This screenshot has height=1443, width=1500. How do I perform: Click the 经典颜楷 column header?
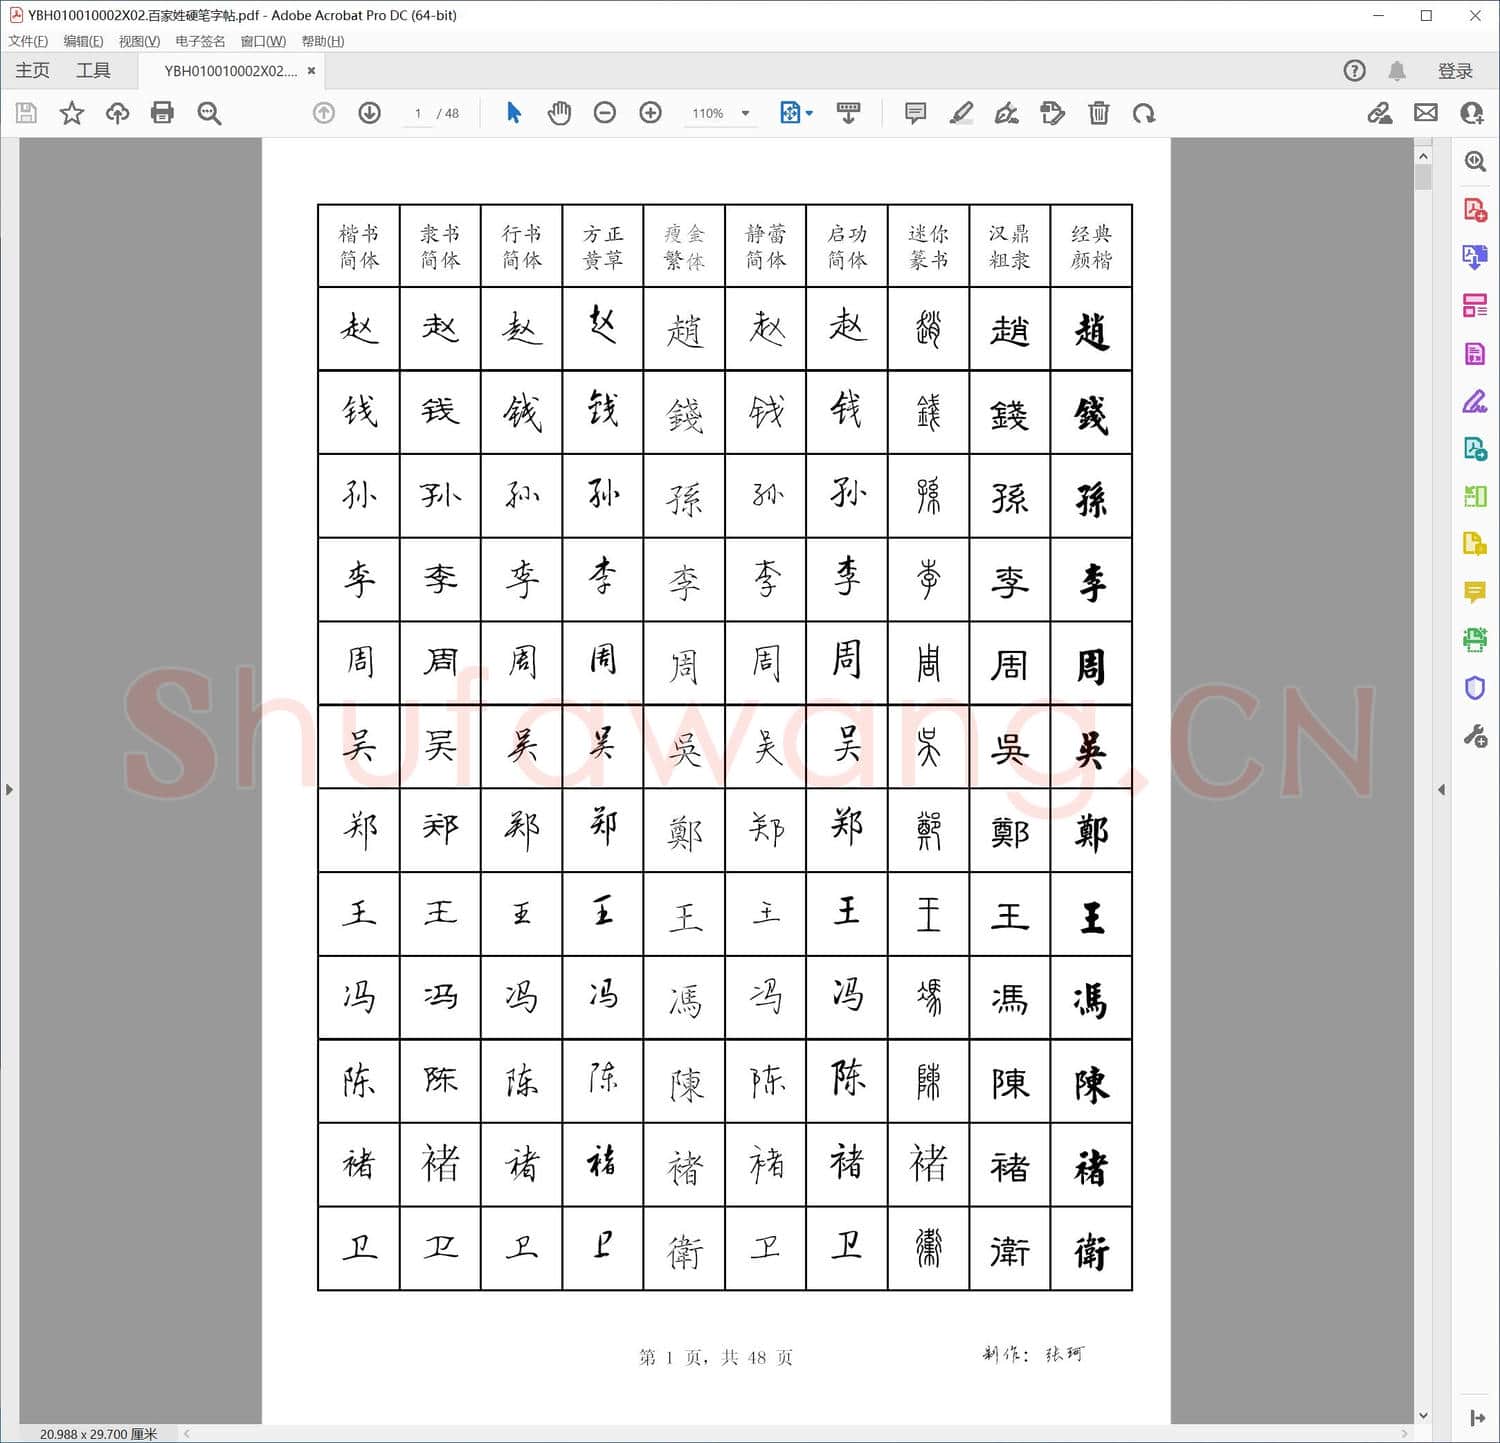click(1091, 247)
